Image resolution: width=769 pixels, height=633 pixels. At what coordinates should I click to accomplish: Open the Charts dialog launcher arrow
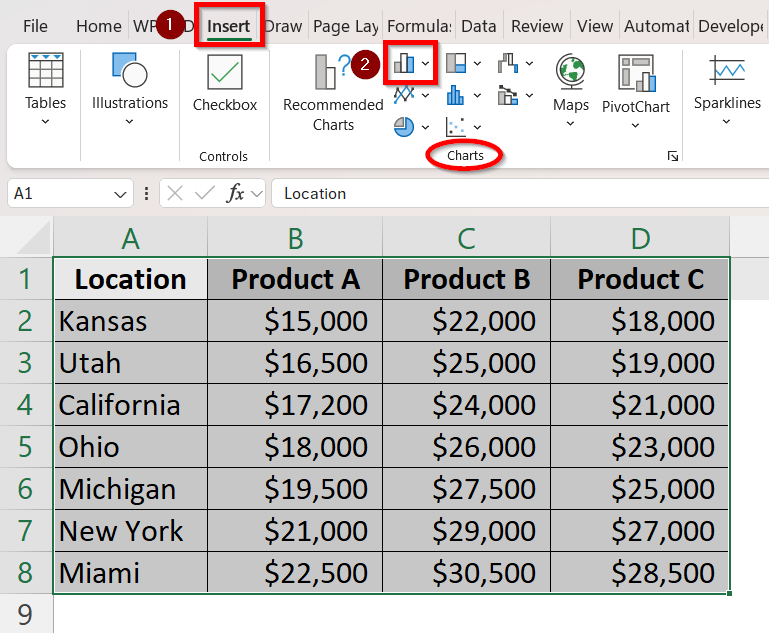click(x=673, y=156)
